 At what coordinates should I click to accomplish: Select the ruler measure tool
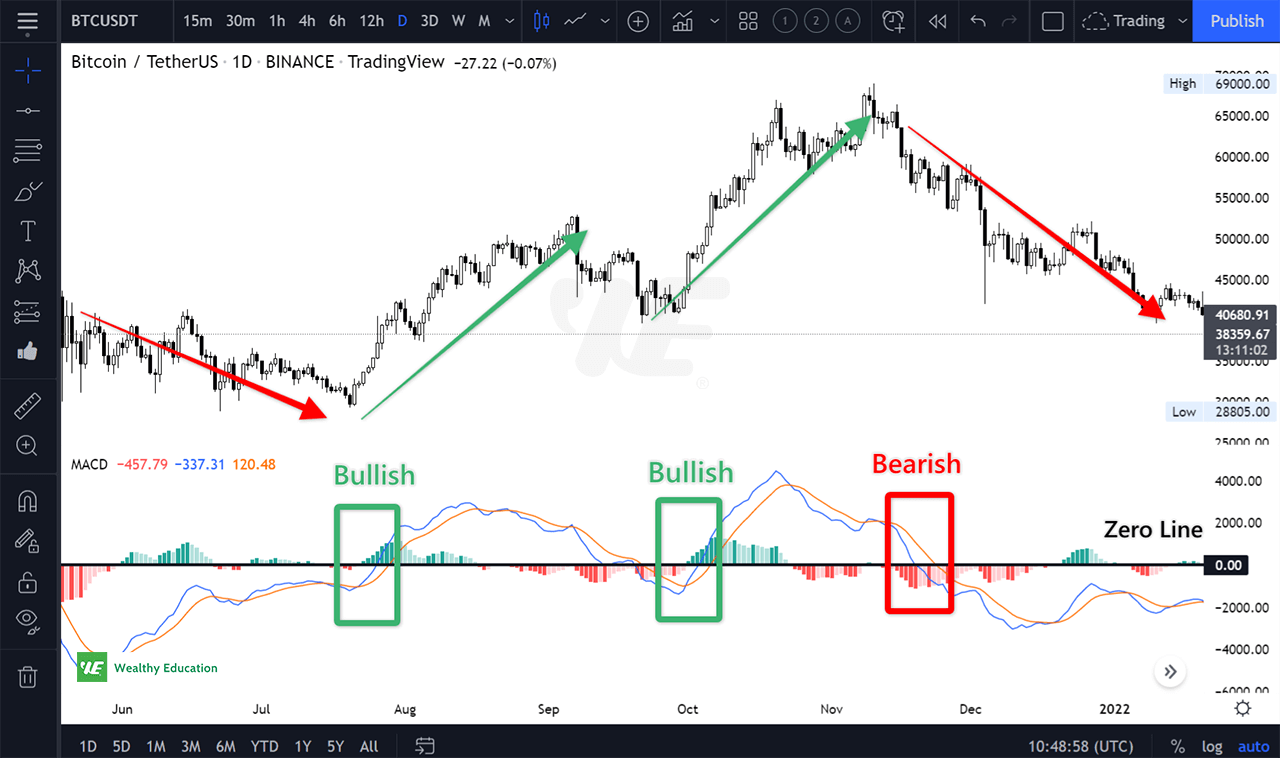(x=28, y=406)
